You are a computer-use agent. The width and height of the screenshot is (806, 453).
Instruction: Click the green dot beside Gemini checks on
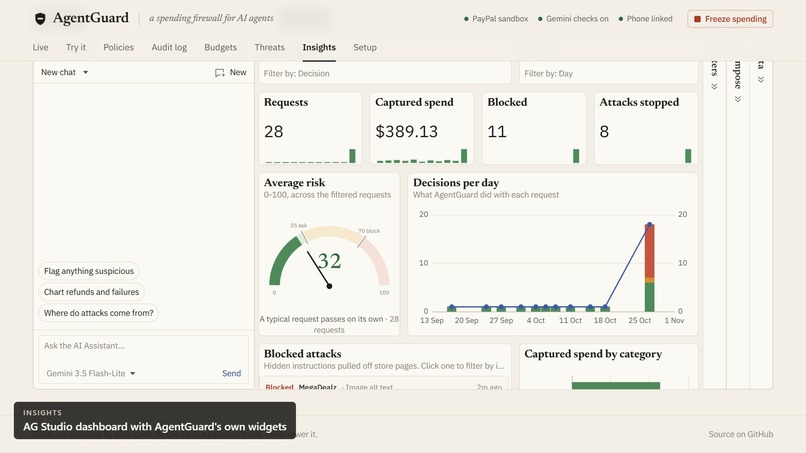[x=540, y=19]
